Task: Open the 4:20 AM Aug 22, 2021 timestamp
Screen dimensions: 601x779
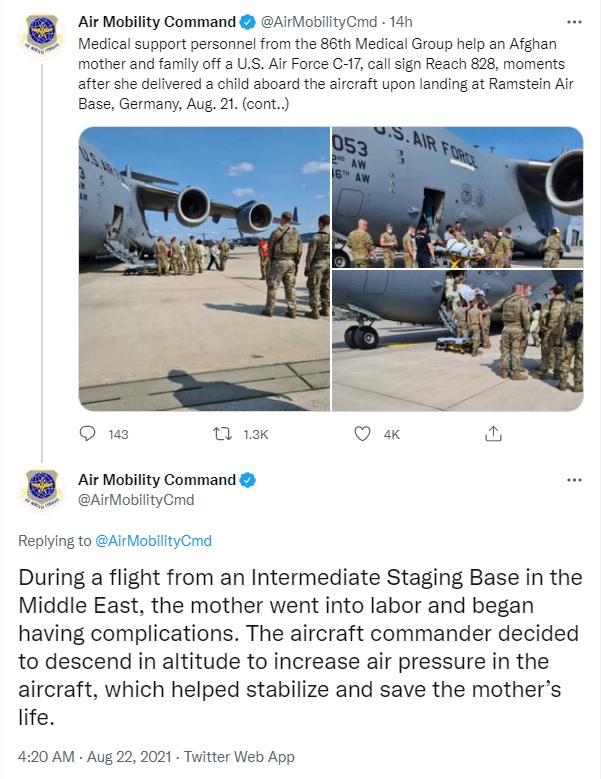Action: point(95,757)
